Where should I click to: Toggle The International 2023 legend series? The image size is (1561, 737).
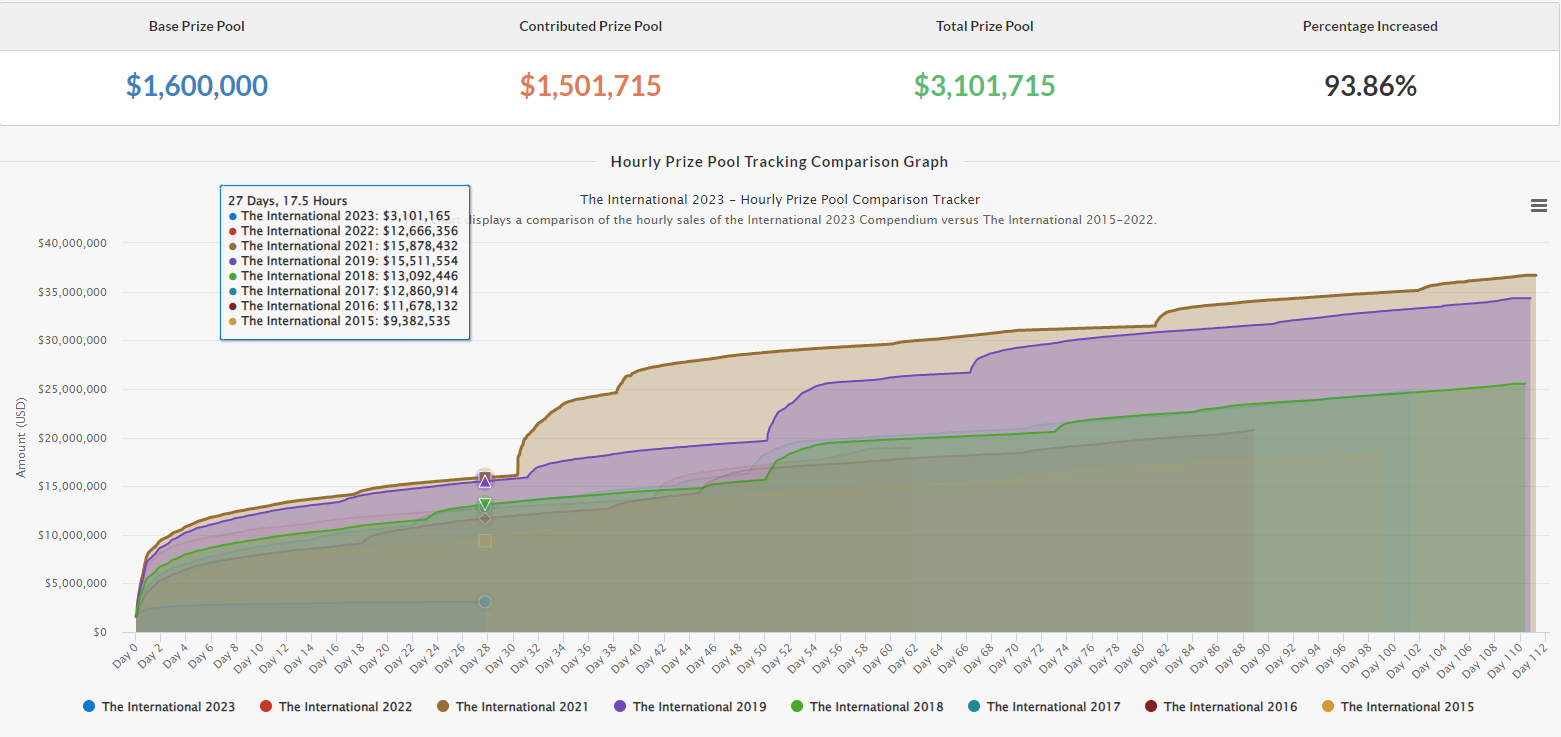click(x=160, y=707)
